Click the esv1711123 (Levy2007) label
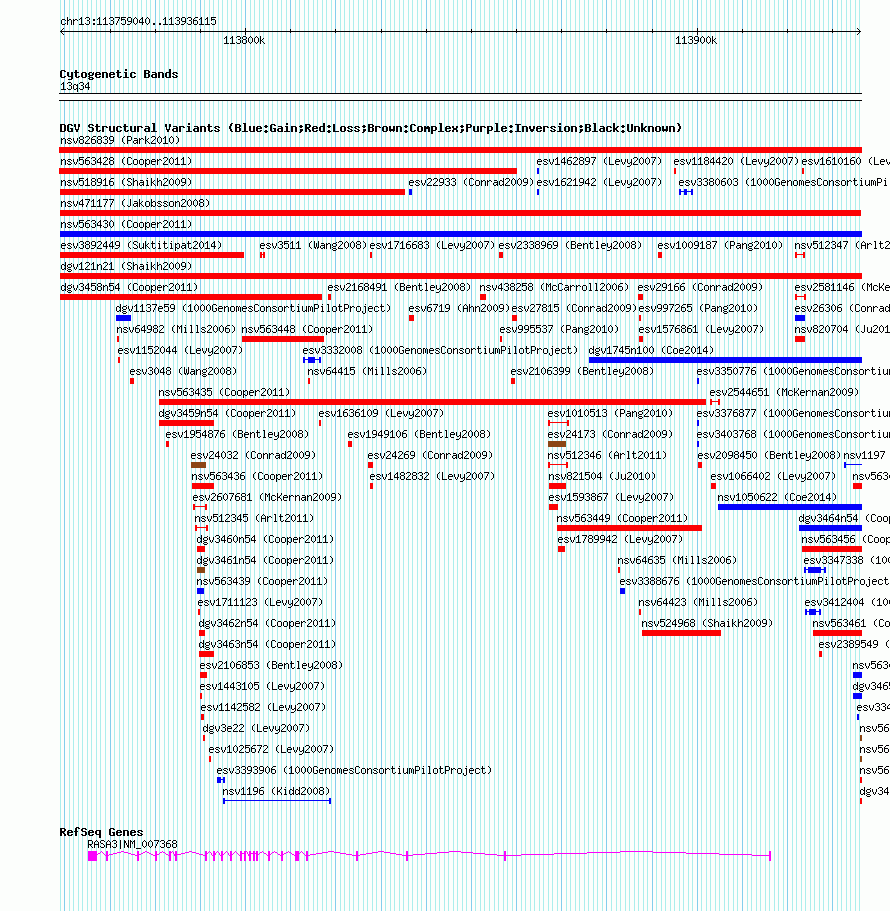Screen dimensions: 890x911 [x=260, y=602]
